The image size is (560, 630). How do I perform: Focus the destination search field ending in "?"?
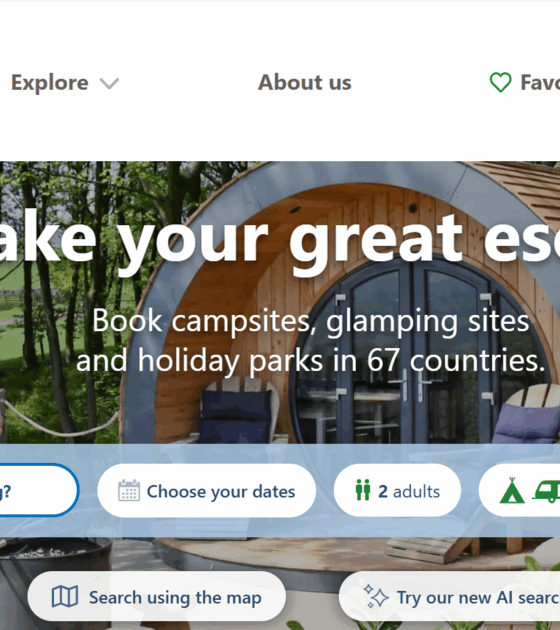(x=39, y=490)
